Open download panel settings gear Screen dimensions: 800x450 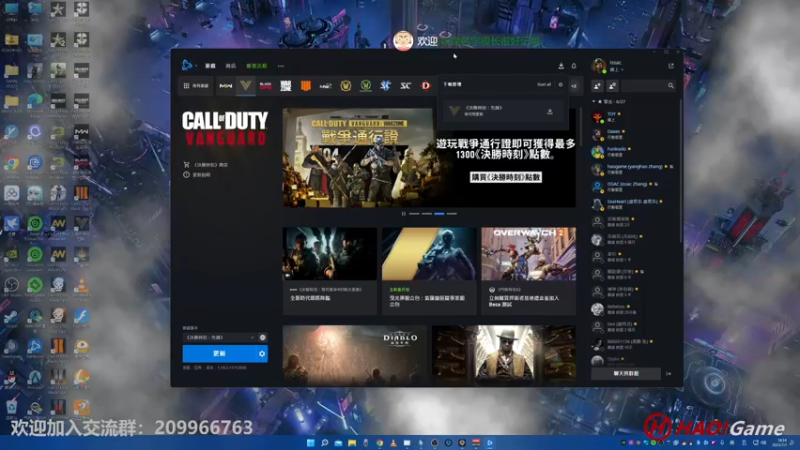tap(560, 85)
